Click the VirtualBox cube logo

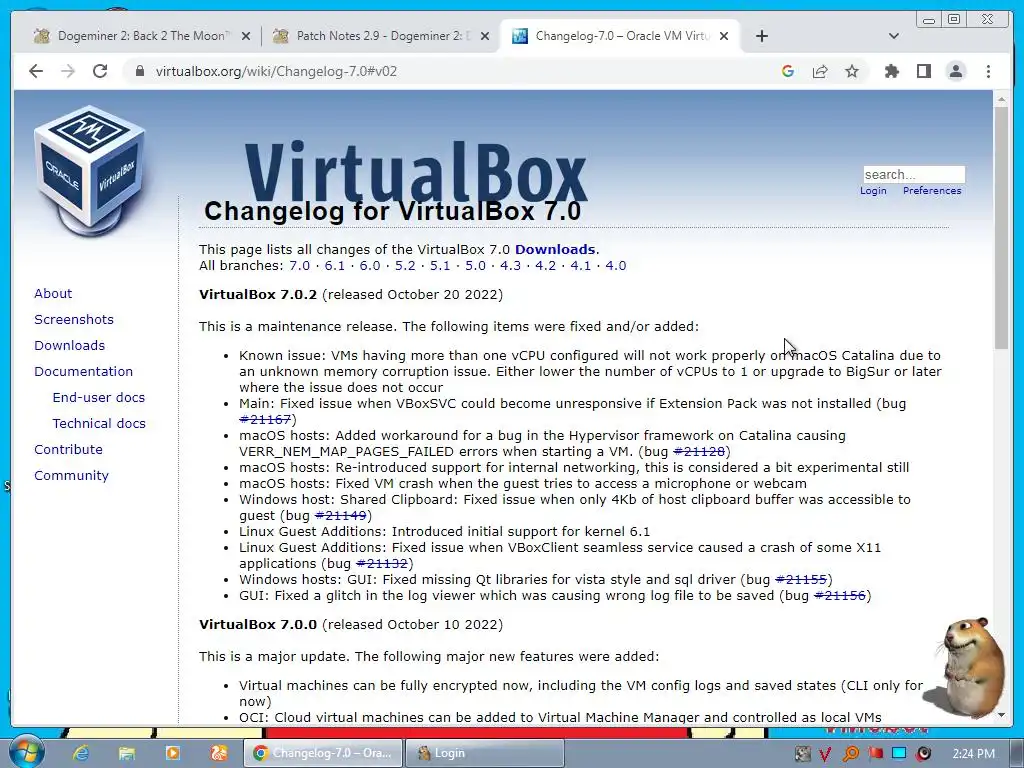click(x=89, y=169)
